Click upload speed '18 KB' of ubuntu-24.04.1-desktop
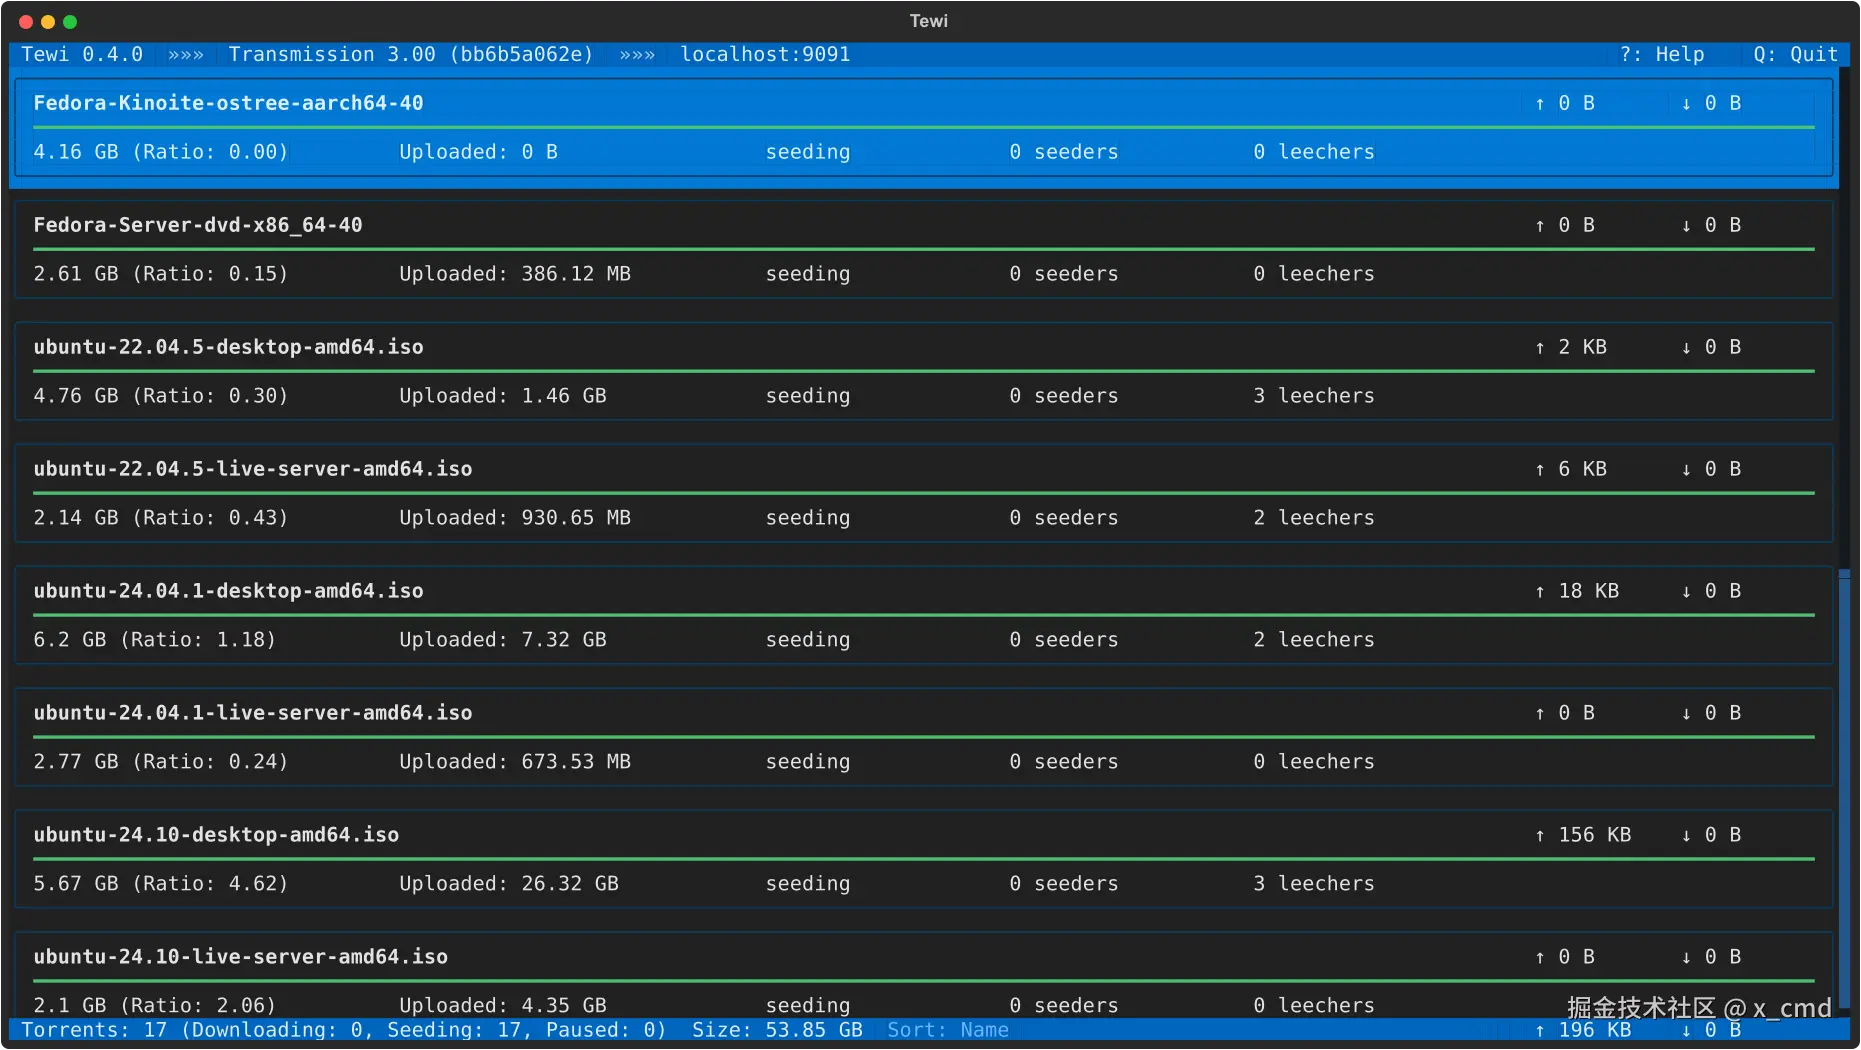 (x=1577, y=591)
